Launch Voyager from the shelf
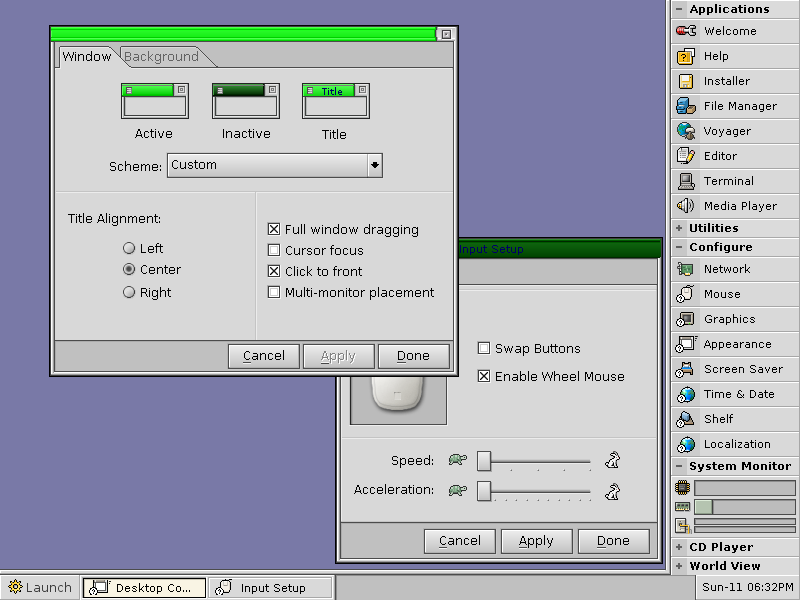The height and width of the screenshot is (600, 800). [686, 131]
